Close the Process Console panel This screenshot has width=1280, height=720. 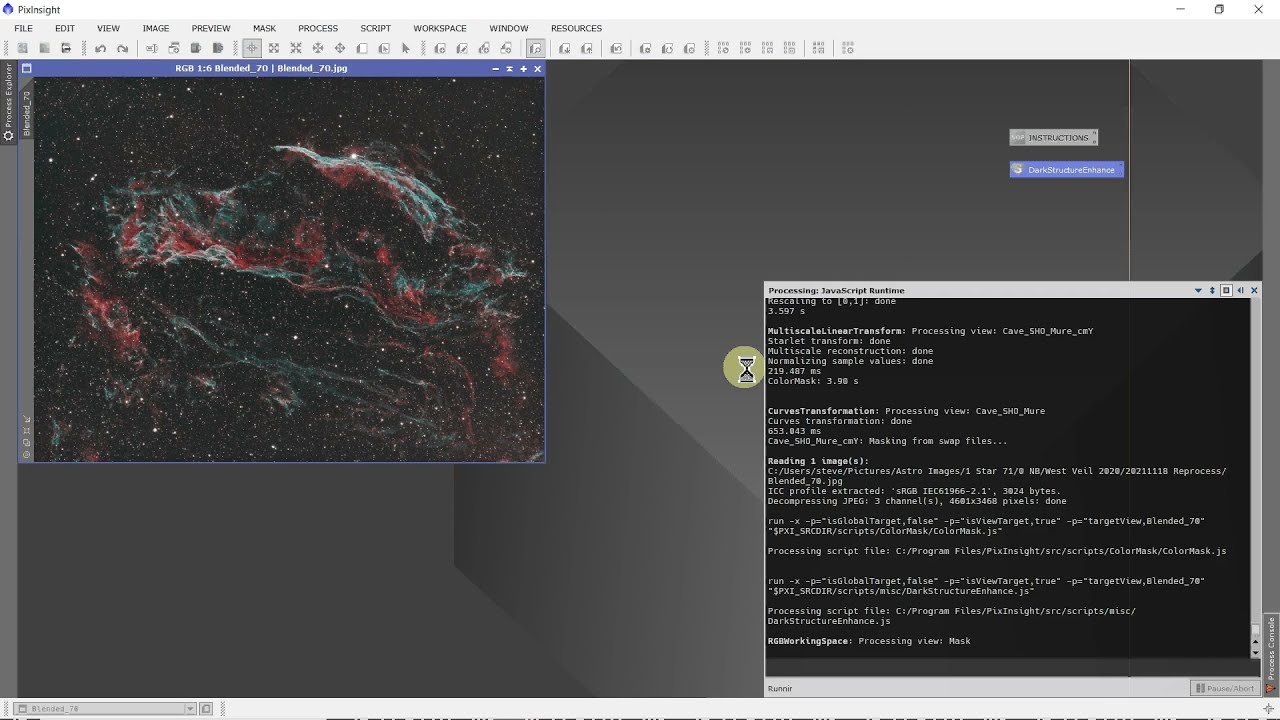(x=1254, y=291)
